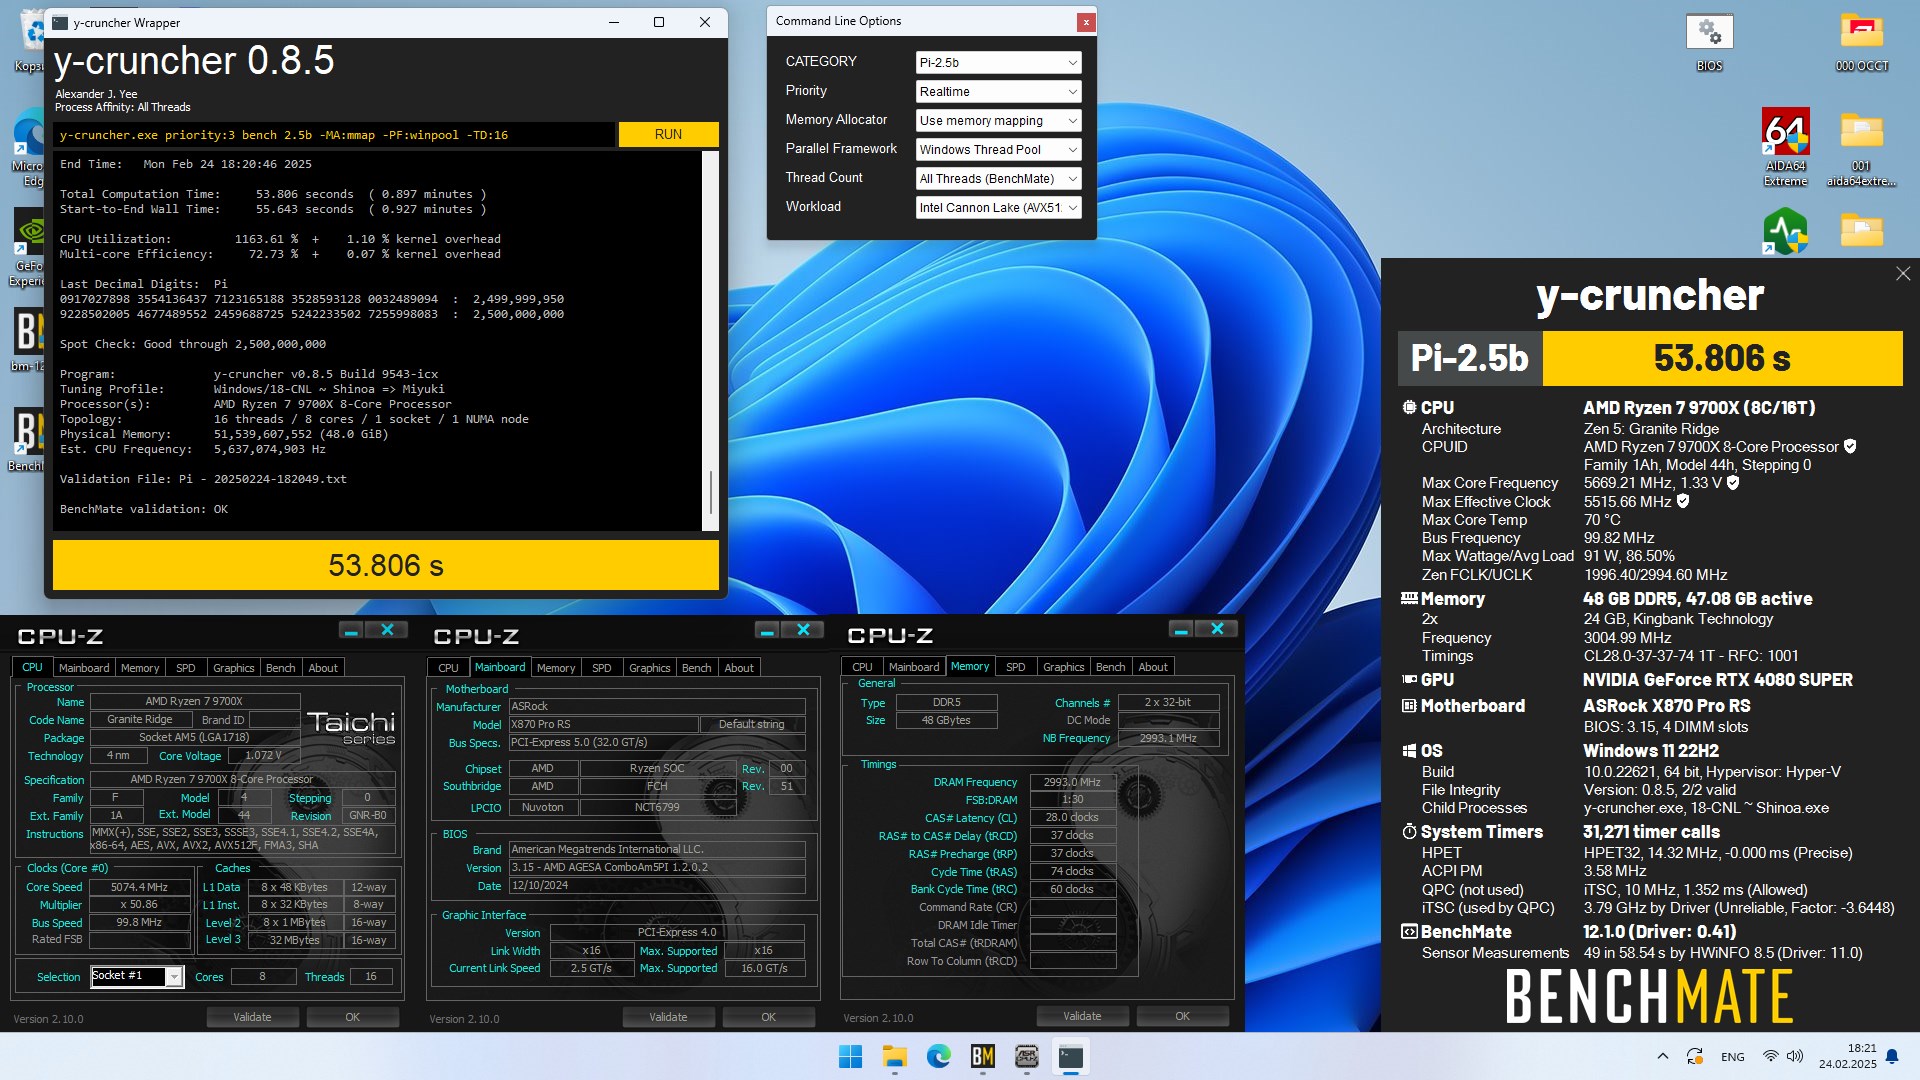
Task: Open Memory tab in first CPU-Z window
Action: (140, 668)
